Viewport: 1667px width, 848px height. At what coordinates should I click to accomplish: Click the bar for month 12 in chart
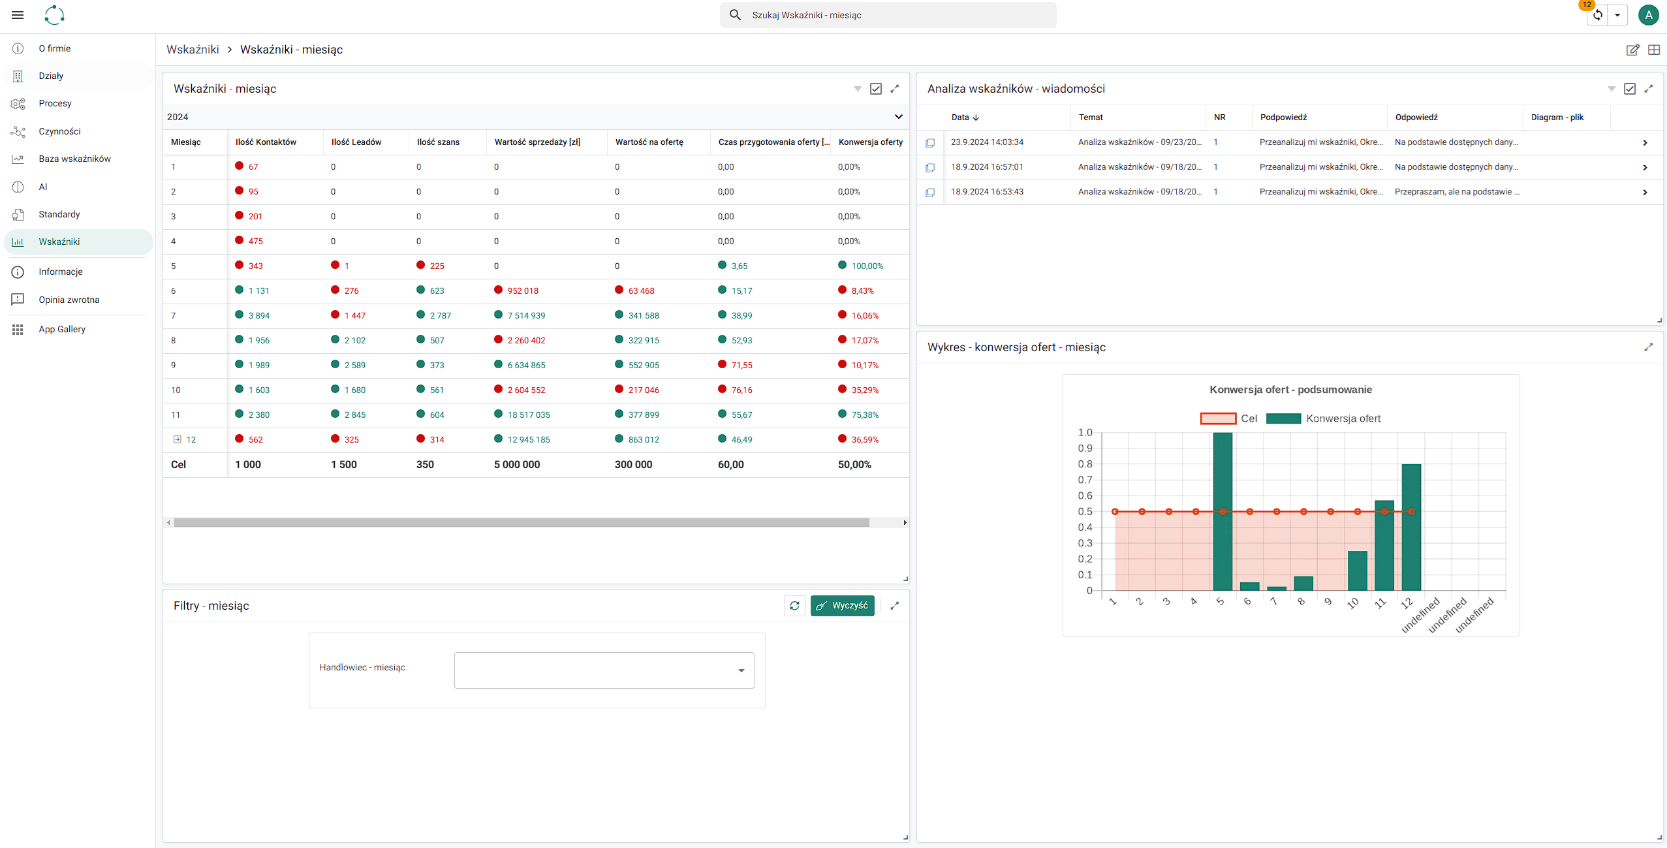[1411, 527]
